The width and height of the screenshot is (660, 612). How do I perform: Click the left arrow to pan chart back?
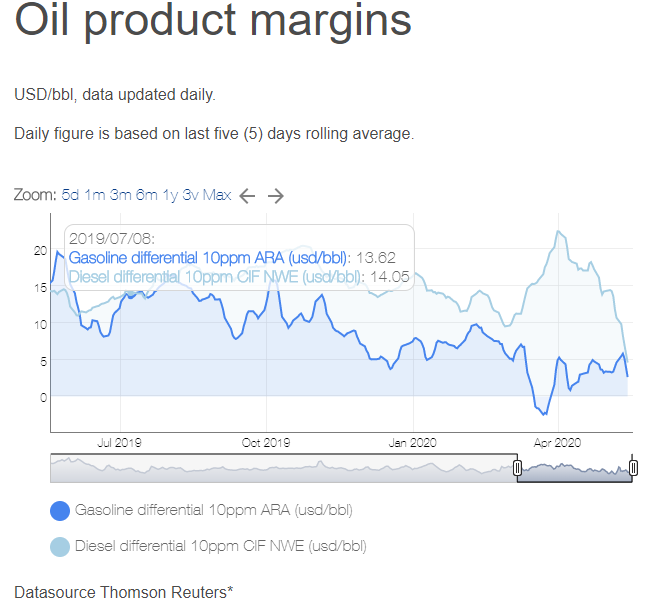(x=247, y=196)
